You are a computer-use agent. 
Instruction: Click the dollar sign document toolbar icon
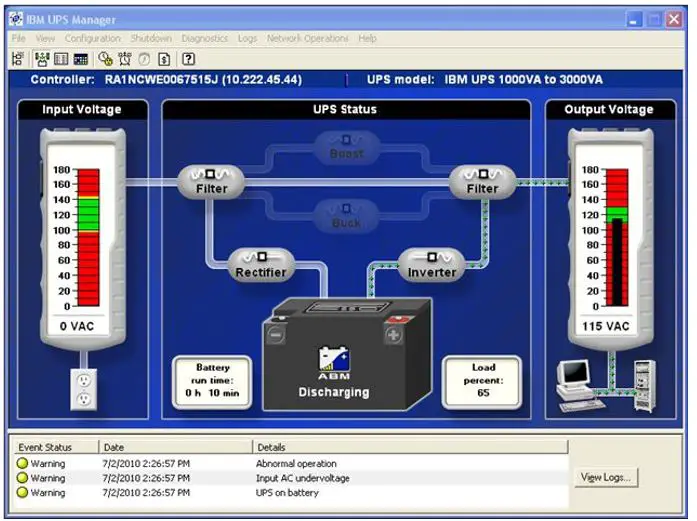coord(164,59)
